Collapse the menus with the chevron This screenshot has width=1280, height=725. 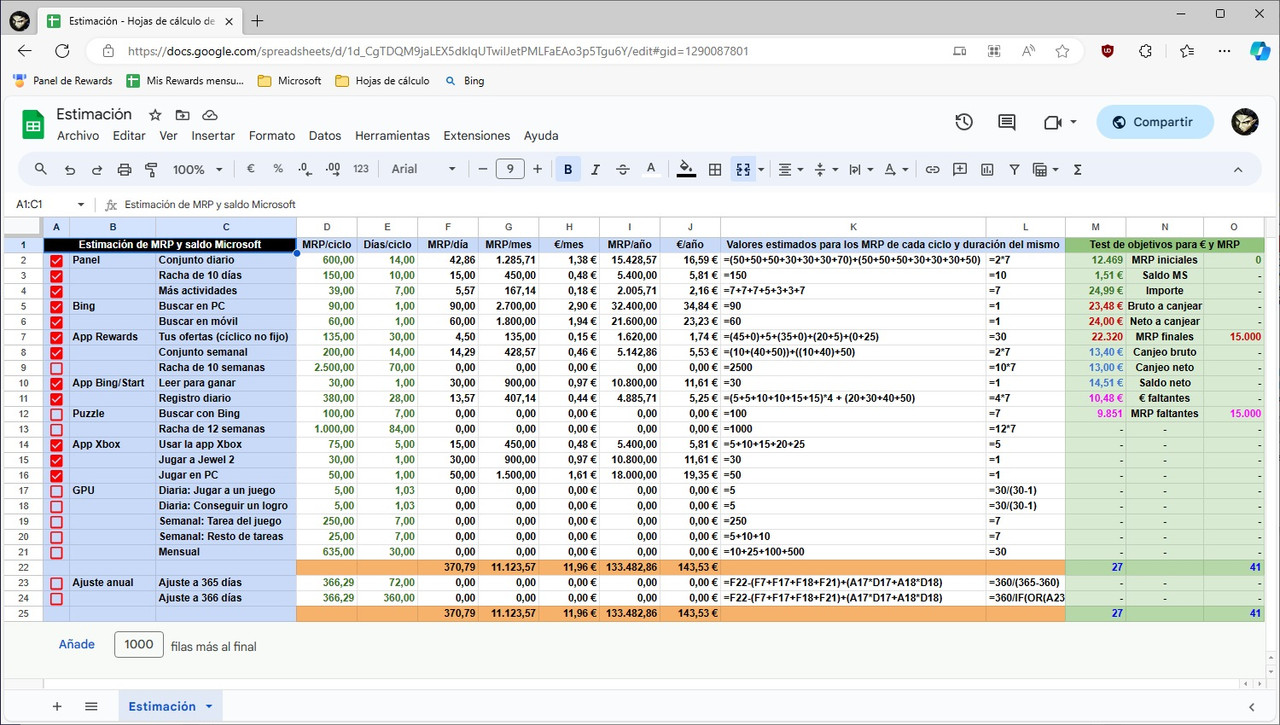point(1238,169)
